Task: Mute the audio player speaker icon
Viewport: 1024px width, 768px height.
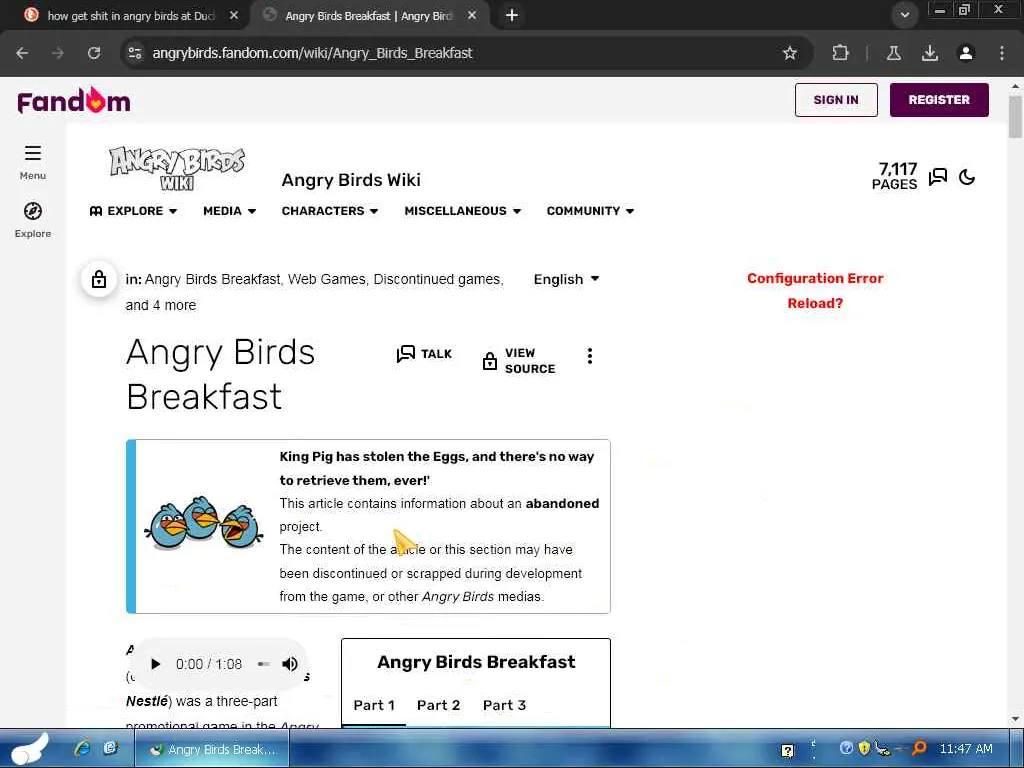Action: pyautogui.click(x=290, y=664)
